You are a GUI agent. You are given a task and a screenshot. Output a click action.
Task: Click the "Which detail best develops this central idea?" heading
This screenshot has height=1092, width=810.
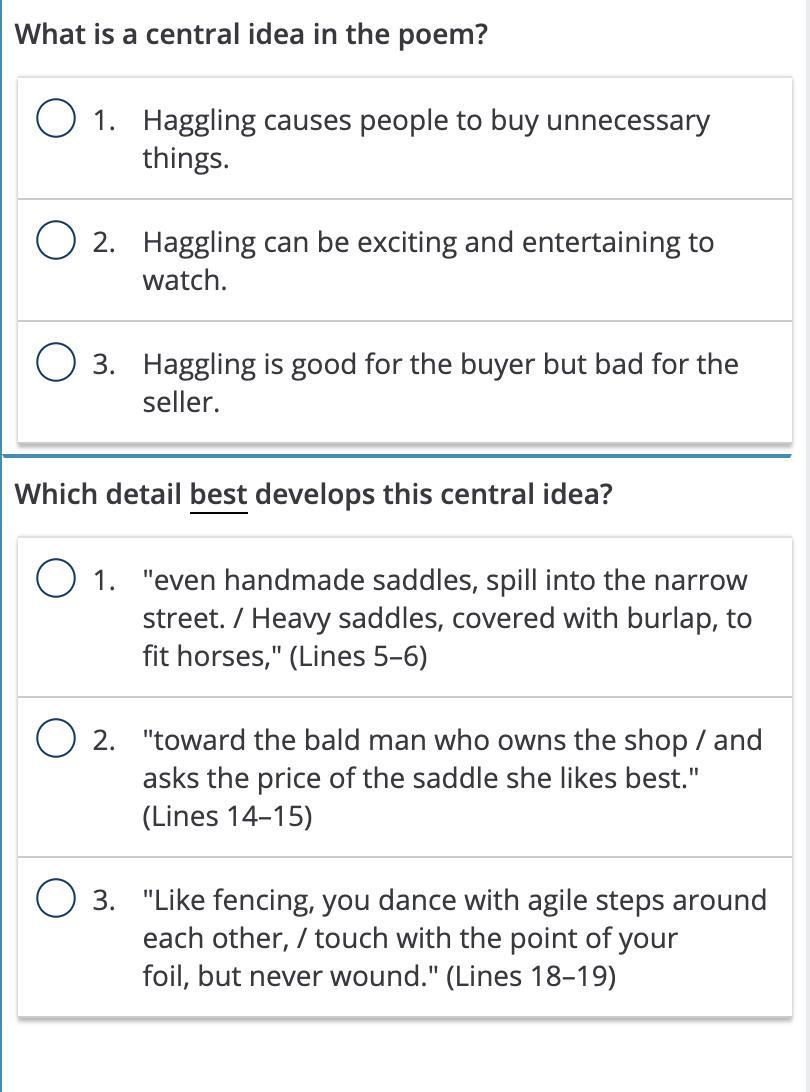click(x=314, y=494)
